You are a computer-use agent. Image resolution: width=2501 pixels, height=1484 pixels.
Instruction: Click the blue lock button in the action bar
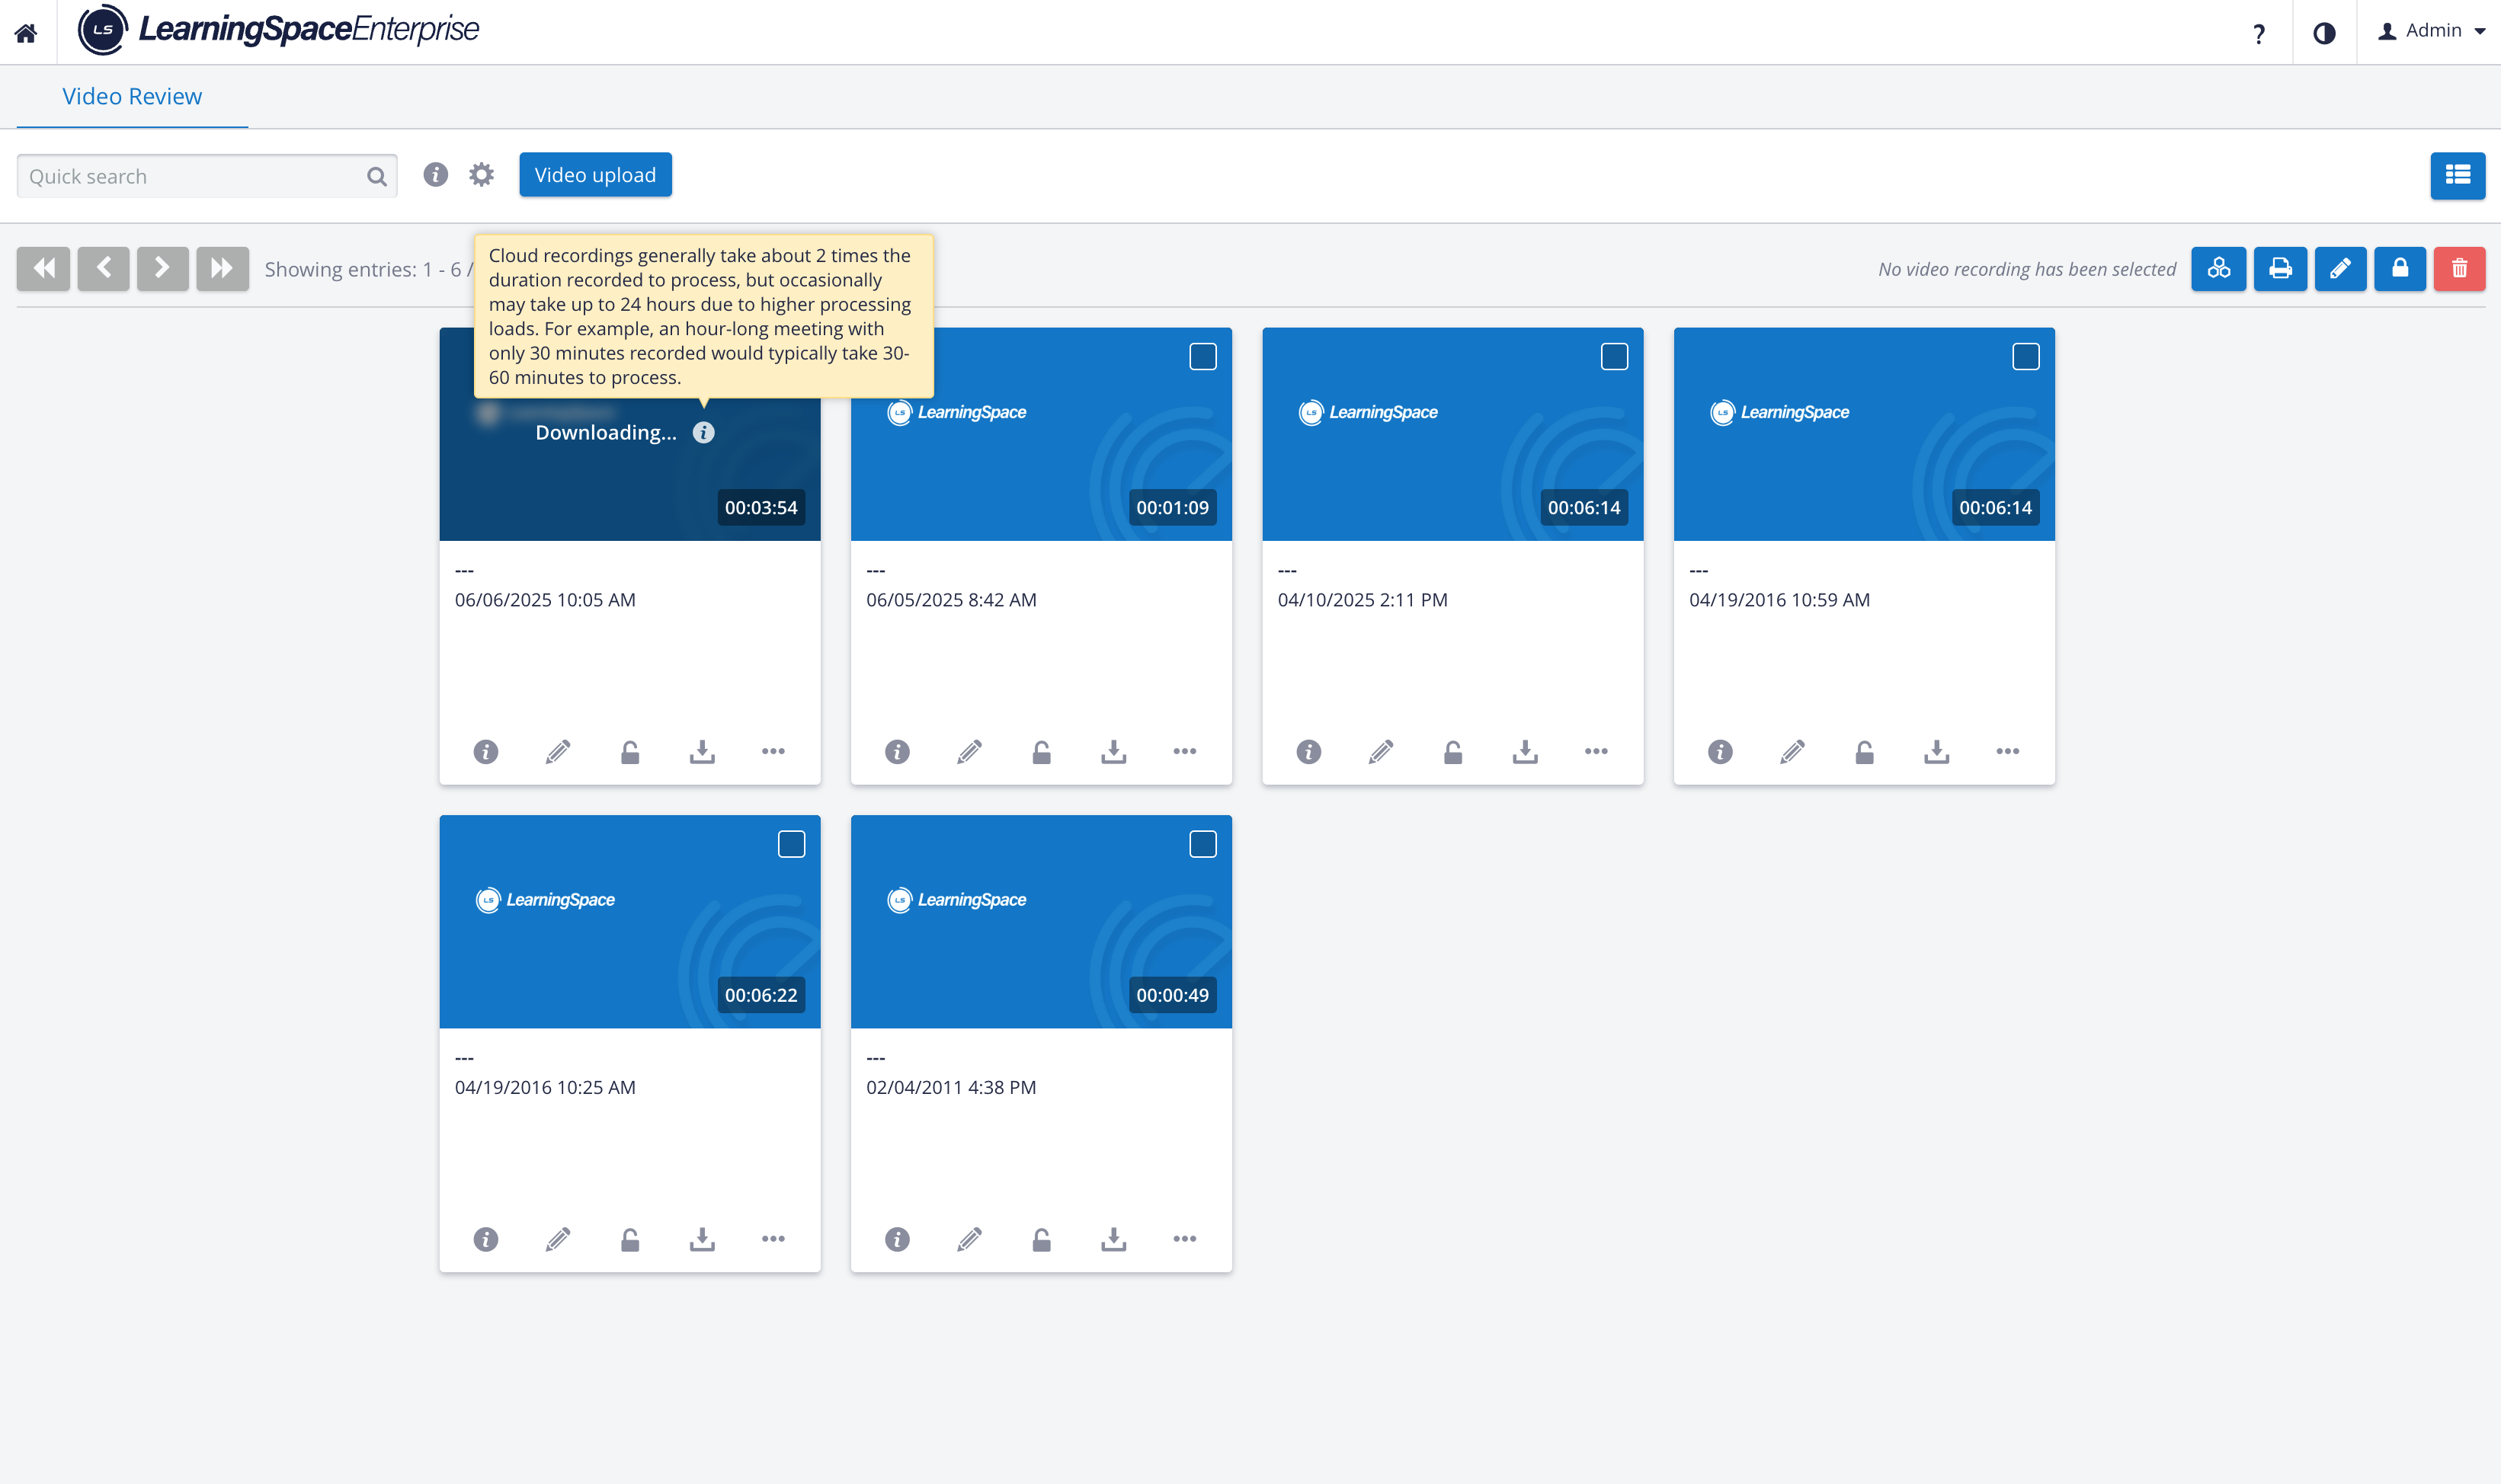(x=2400, y=268)
